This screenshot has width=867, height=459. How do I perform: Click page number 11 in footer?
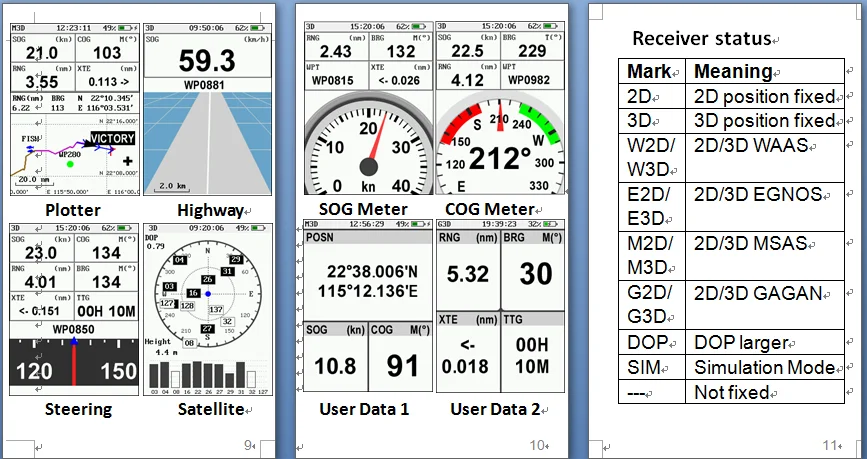point(830,445)
